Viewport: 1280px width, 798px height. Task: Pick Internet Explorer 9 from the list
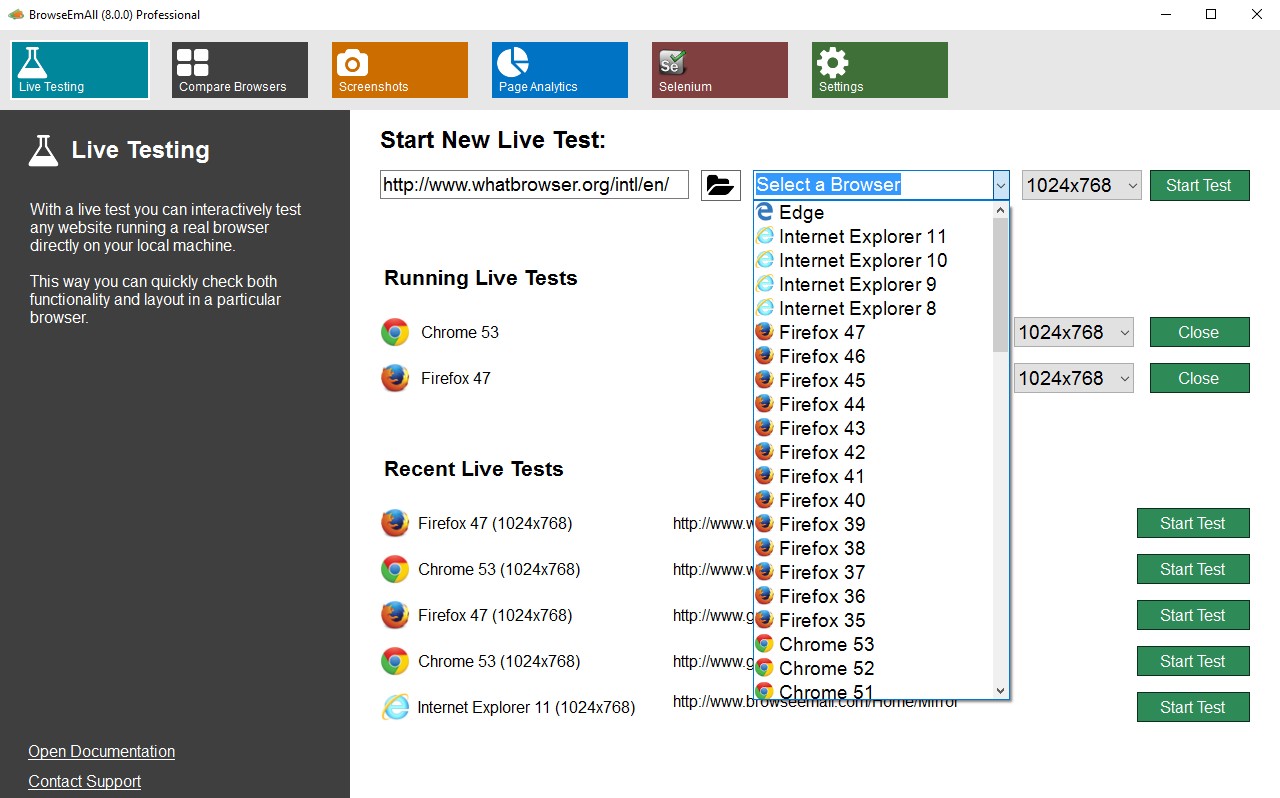(873, 284)
